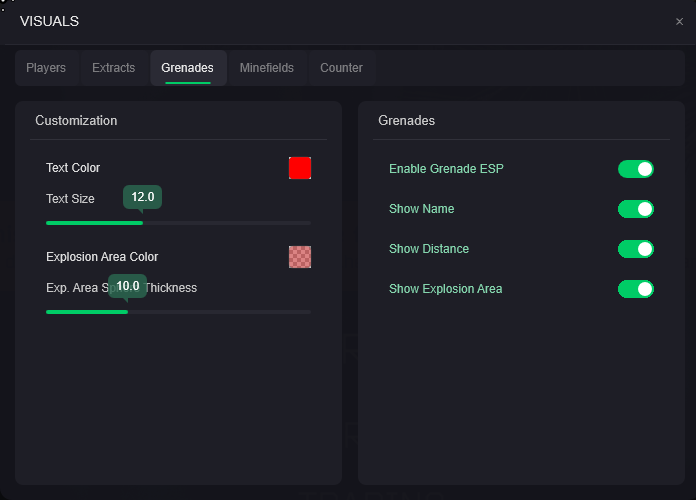This screenshot has width=696, height=500.
Task: Open the Counter tab
Action: pyautogui.click(x=341, y=68)
